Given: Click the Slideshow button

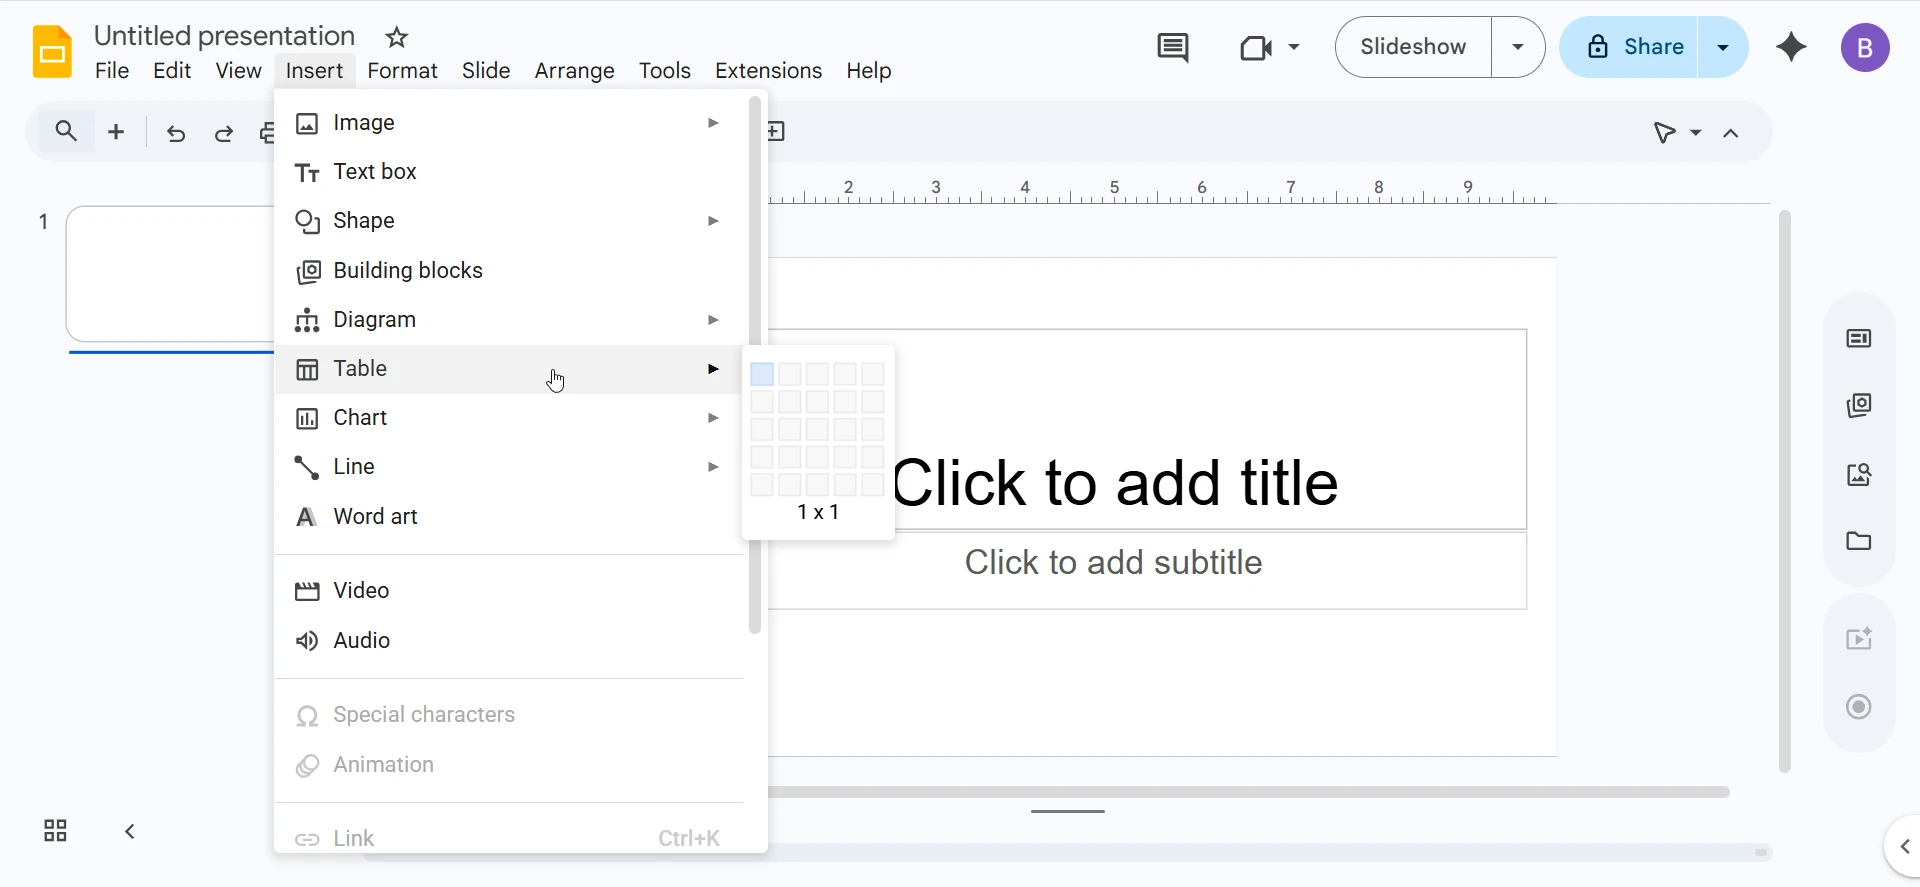Looking at the screenshot, I should coord(1413,47).
